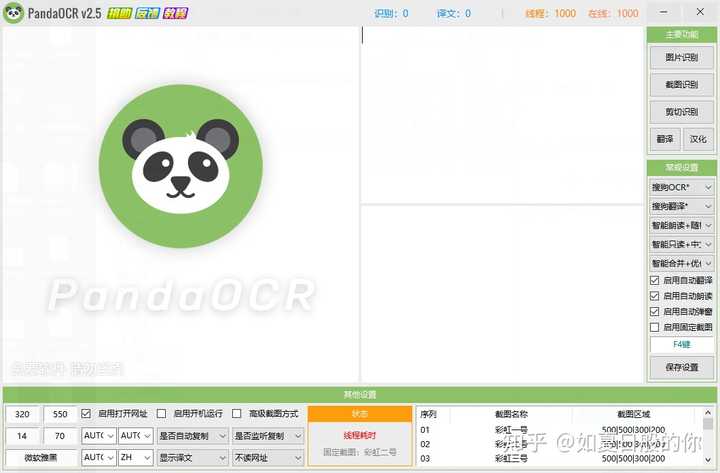Open the 智能只读 dropdown
This screenshot has width=720, height=473.
[x=682, y=244]
